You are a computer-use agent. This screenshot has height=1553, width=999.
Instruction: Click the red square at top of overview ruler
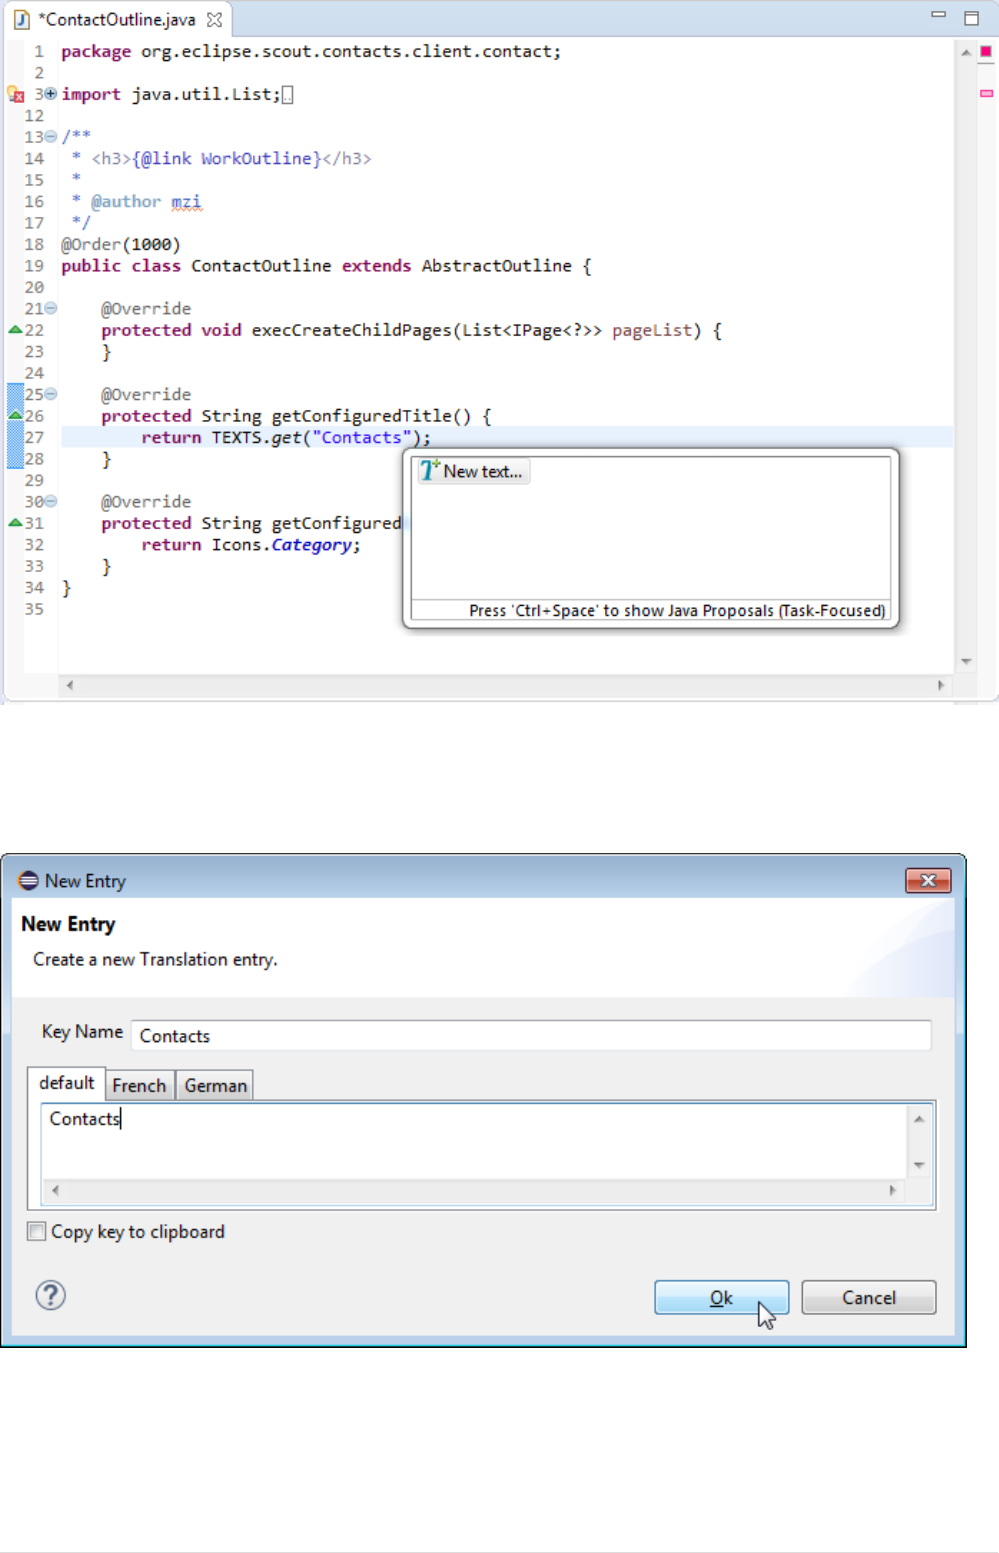(x=986, y=51)
